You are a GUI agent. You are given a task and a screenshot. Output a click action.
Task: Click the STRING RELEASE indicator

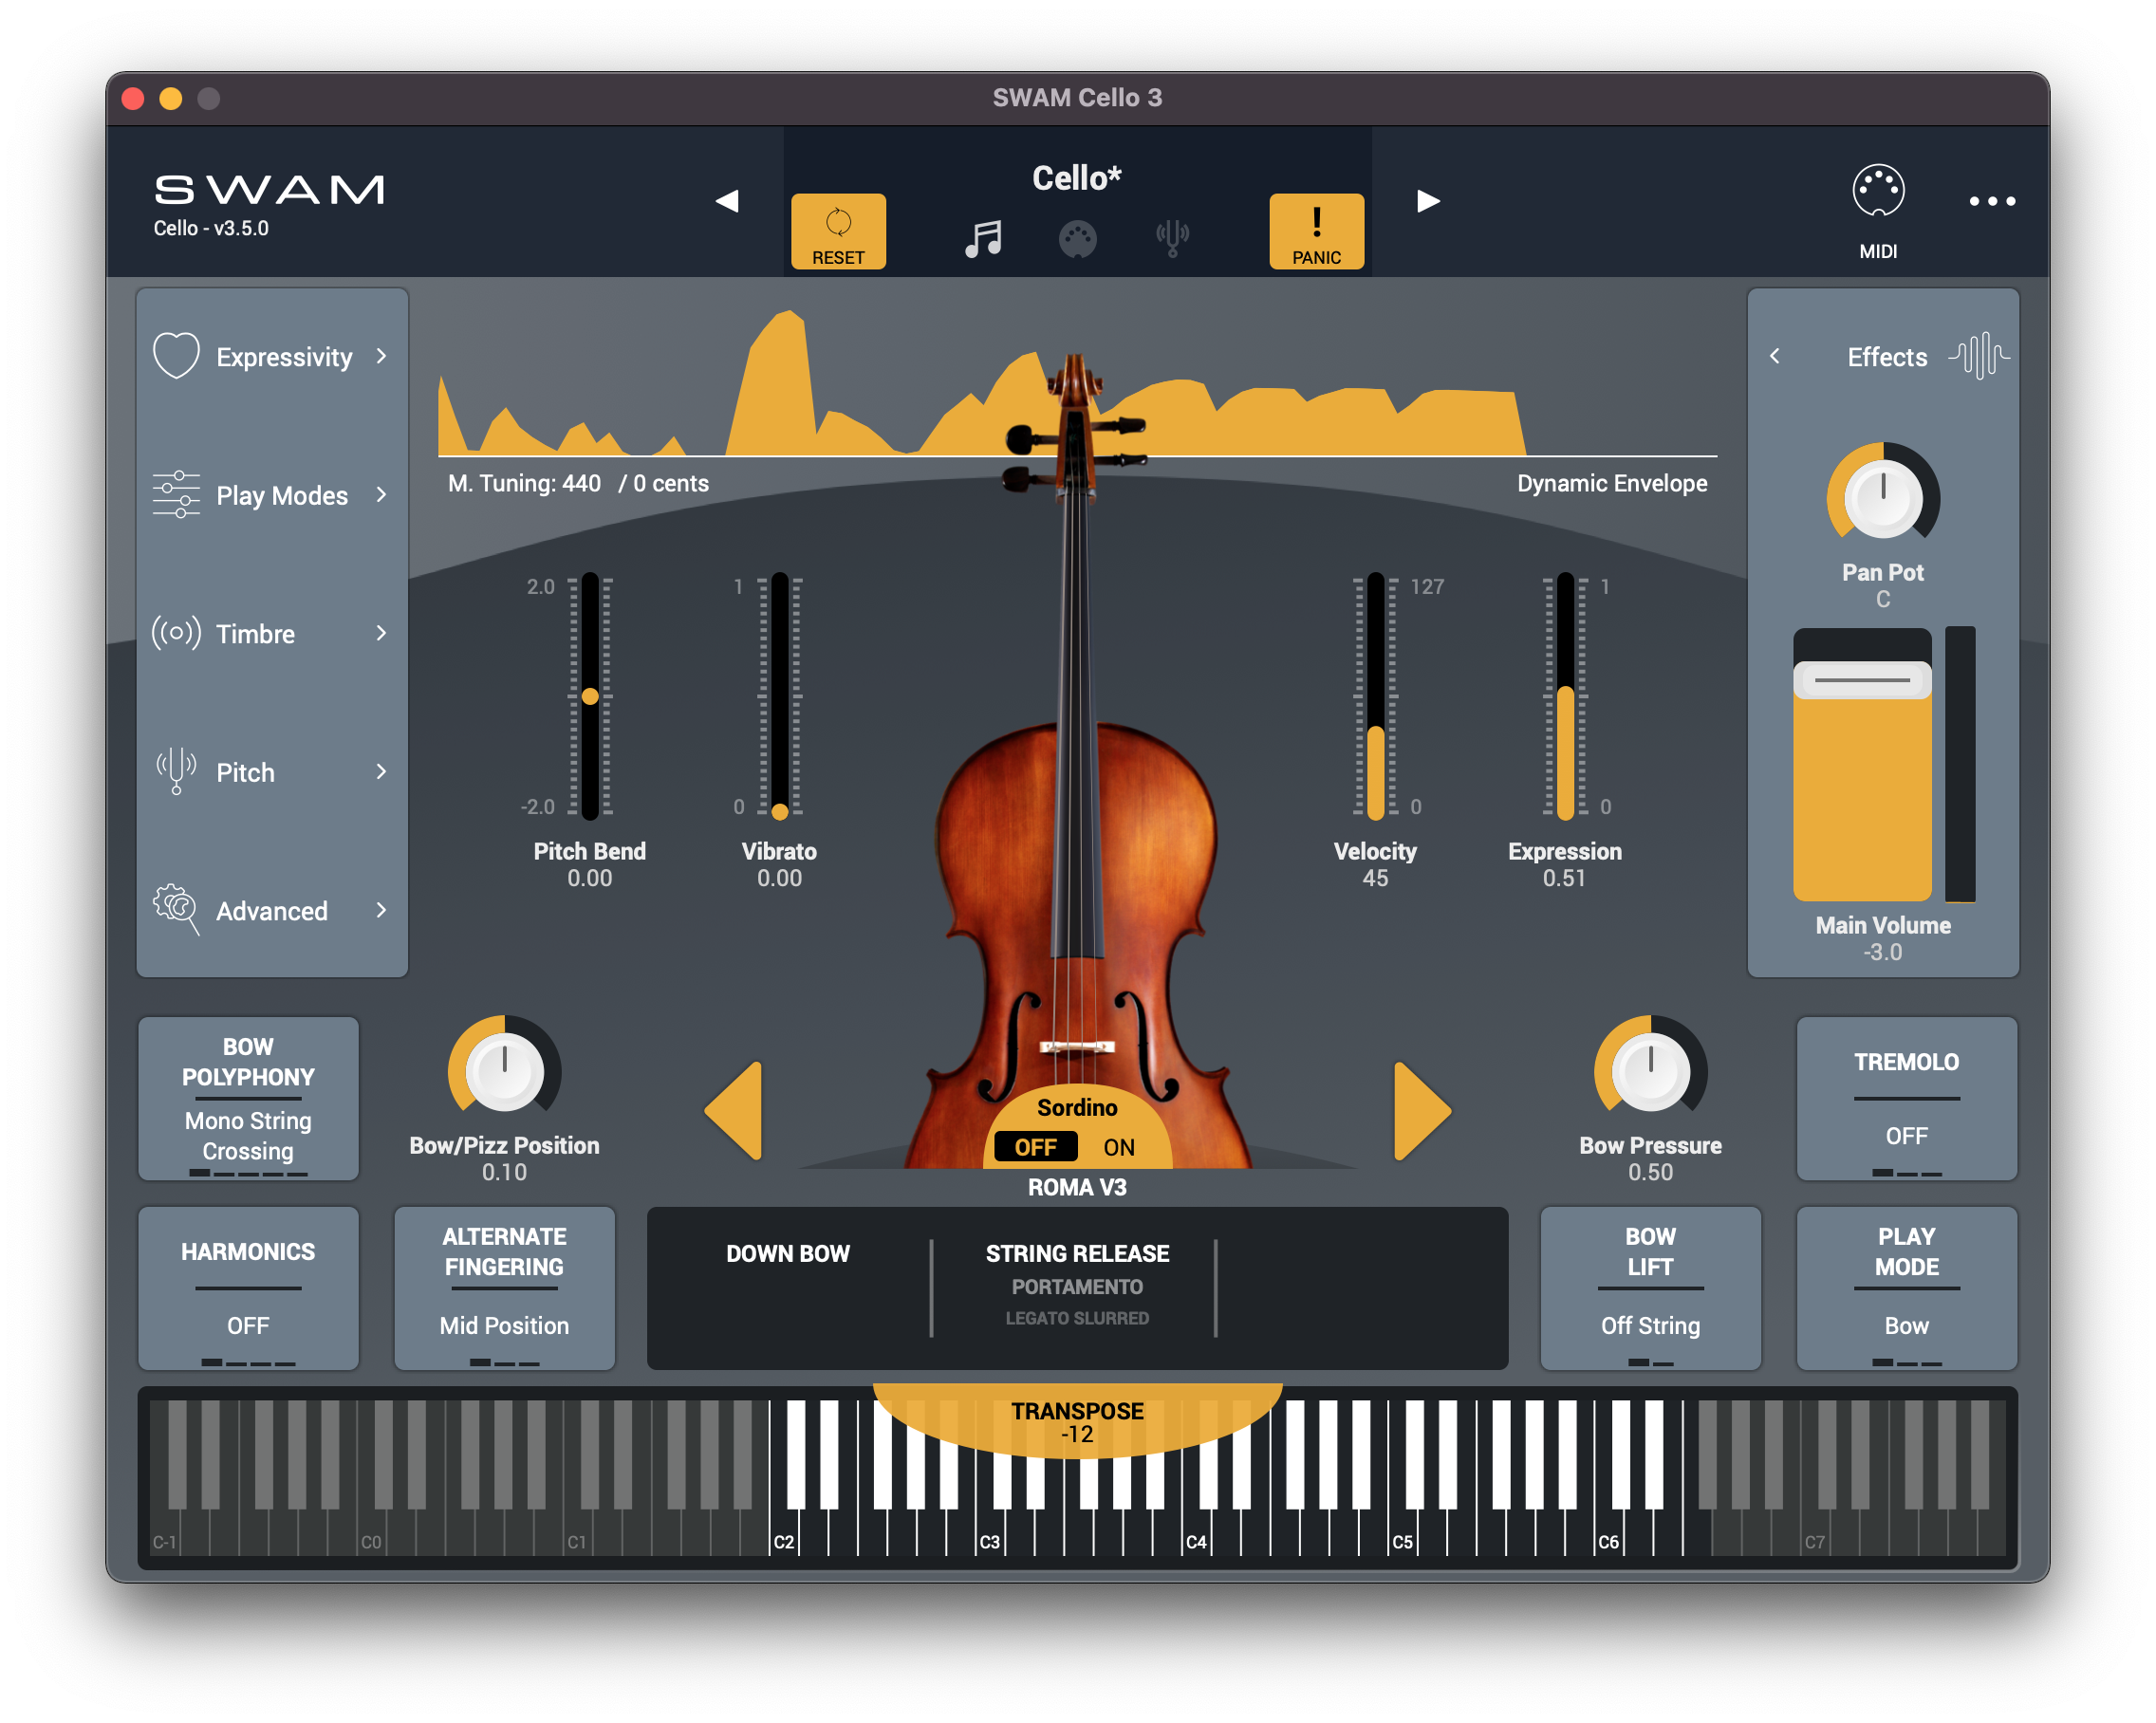[1077, 1253]
